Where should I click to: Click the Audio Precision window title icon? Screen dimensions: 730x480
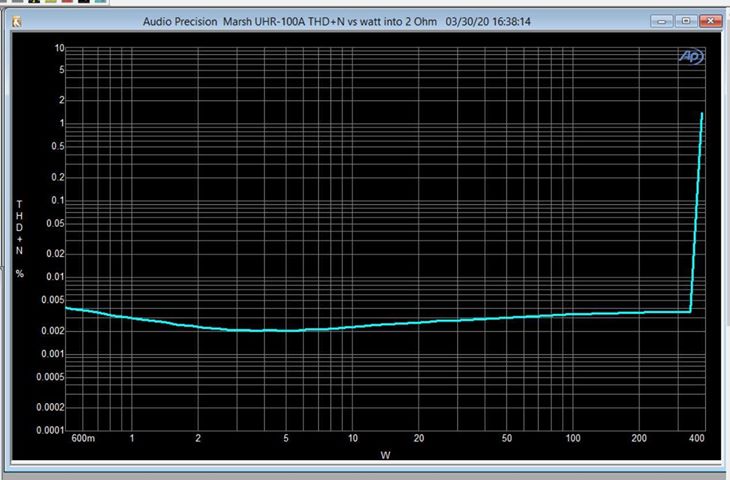(x=17, y=21)
